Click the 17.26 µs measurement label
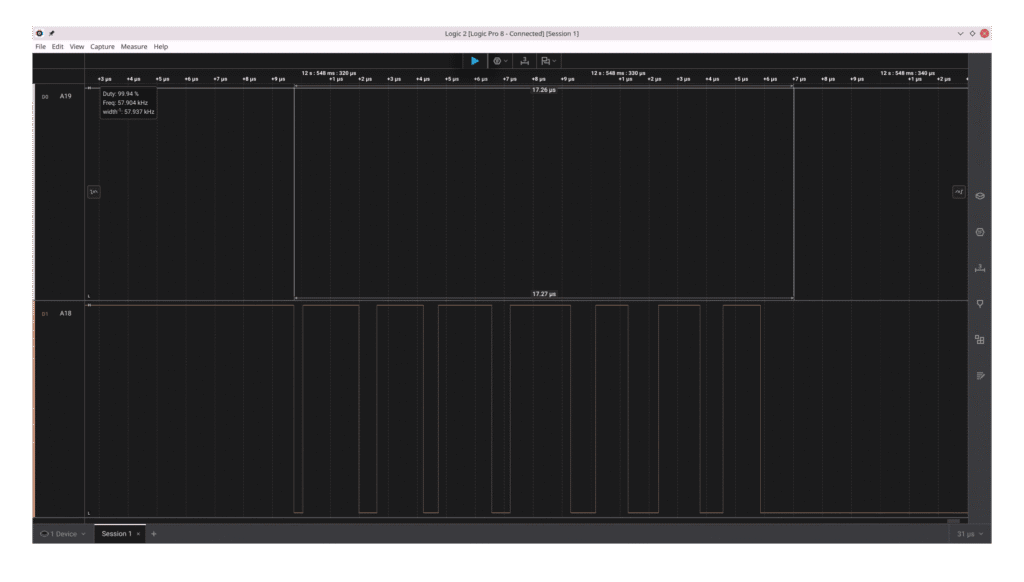Screen dimensions: 1024x582 (543, 90)
